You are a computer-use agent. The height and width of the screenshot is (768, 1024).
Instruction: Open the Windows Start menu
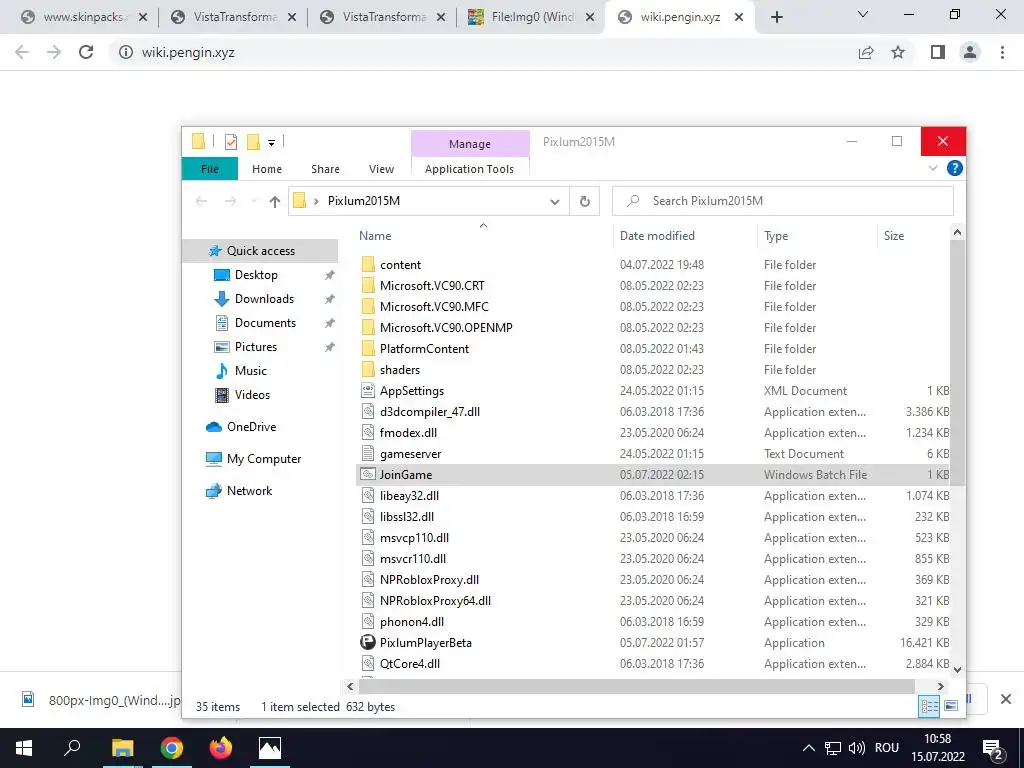tap(24, 748)
